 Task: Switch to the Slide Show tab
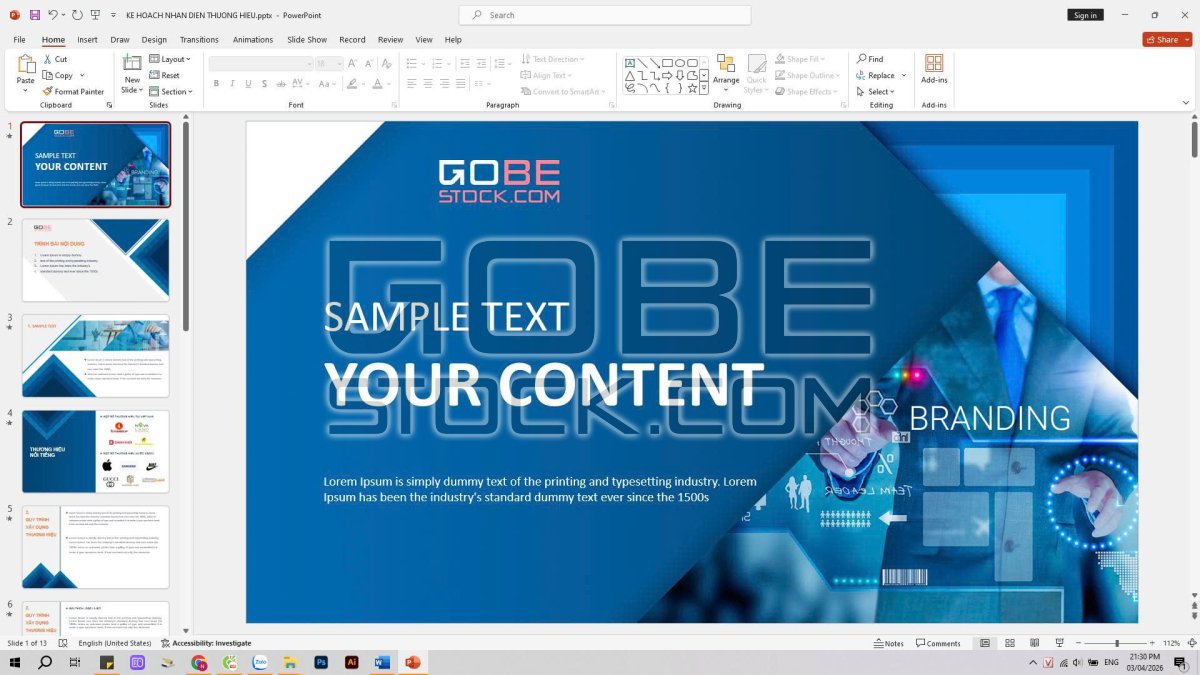[x=307, y=39]
